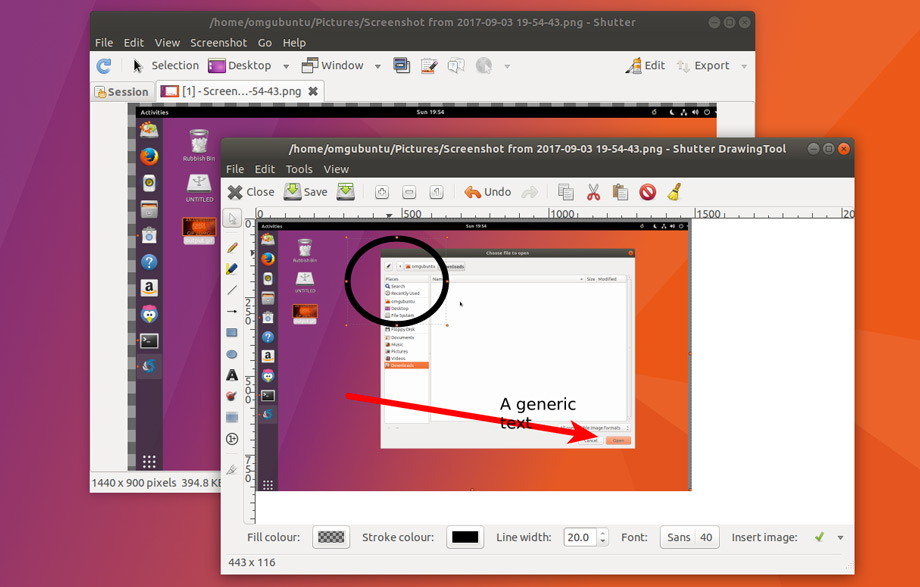Click the scissors cut icon
Viewport: 920px width, 587px height.
tap(593, 192)
